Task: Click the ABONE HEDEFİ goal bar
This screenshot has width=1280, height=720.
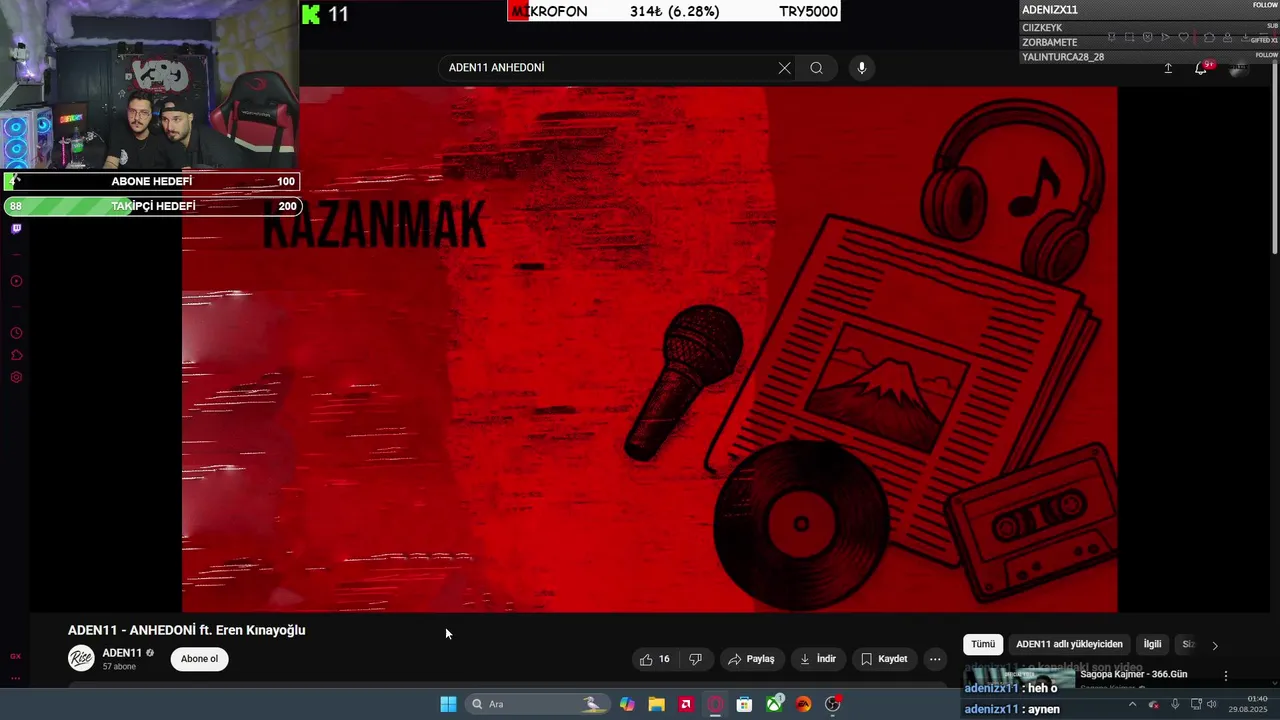Action: pos(151,181)
